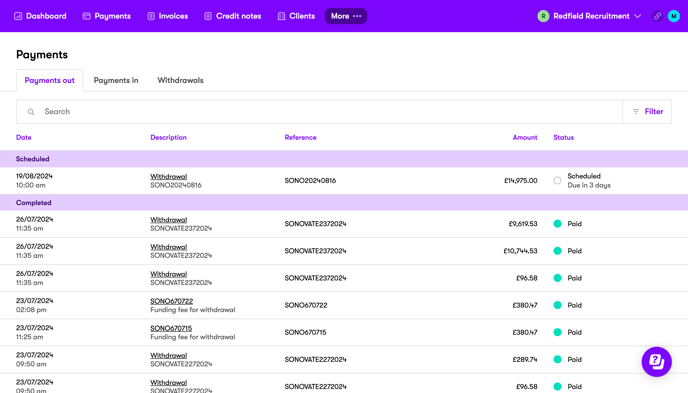The image size is (688, 393).
Task: Open the More menu in the navbar
Action: (346, 16)
